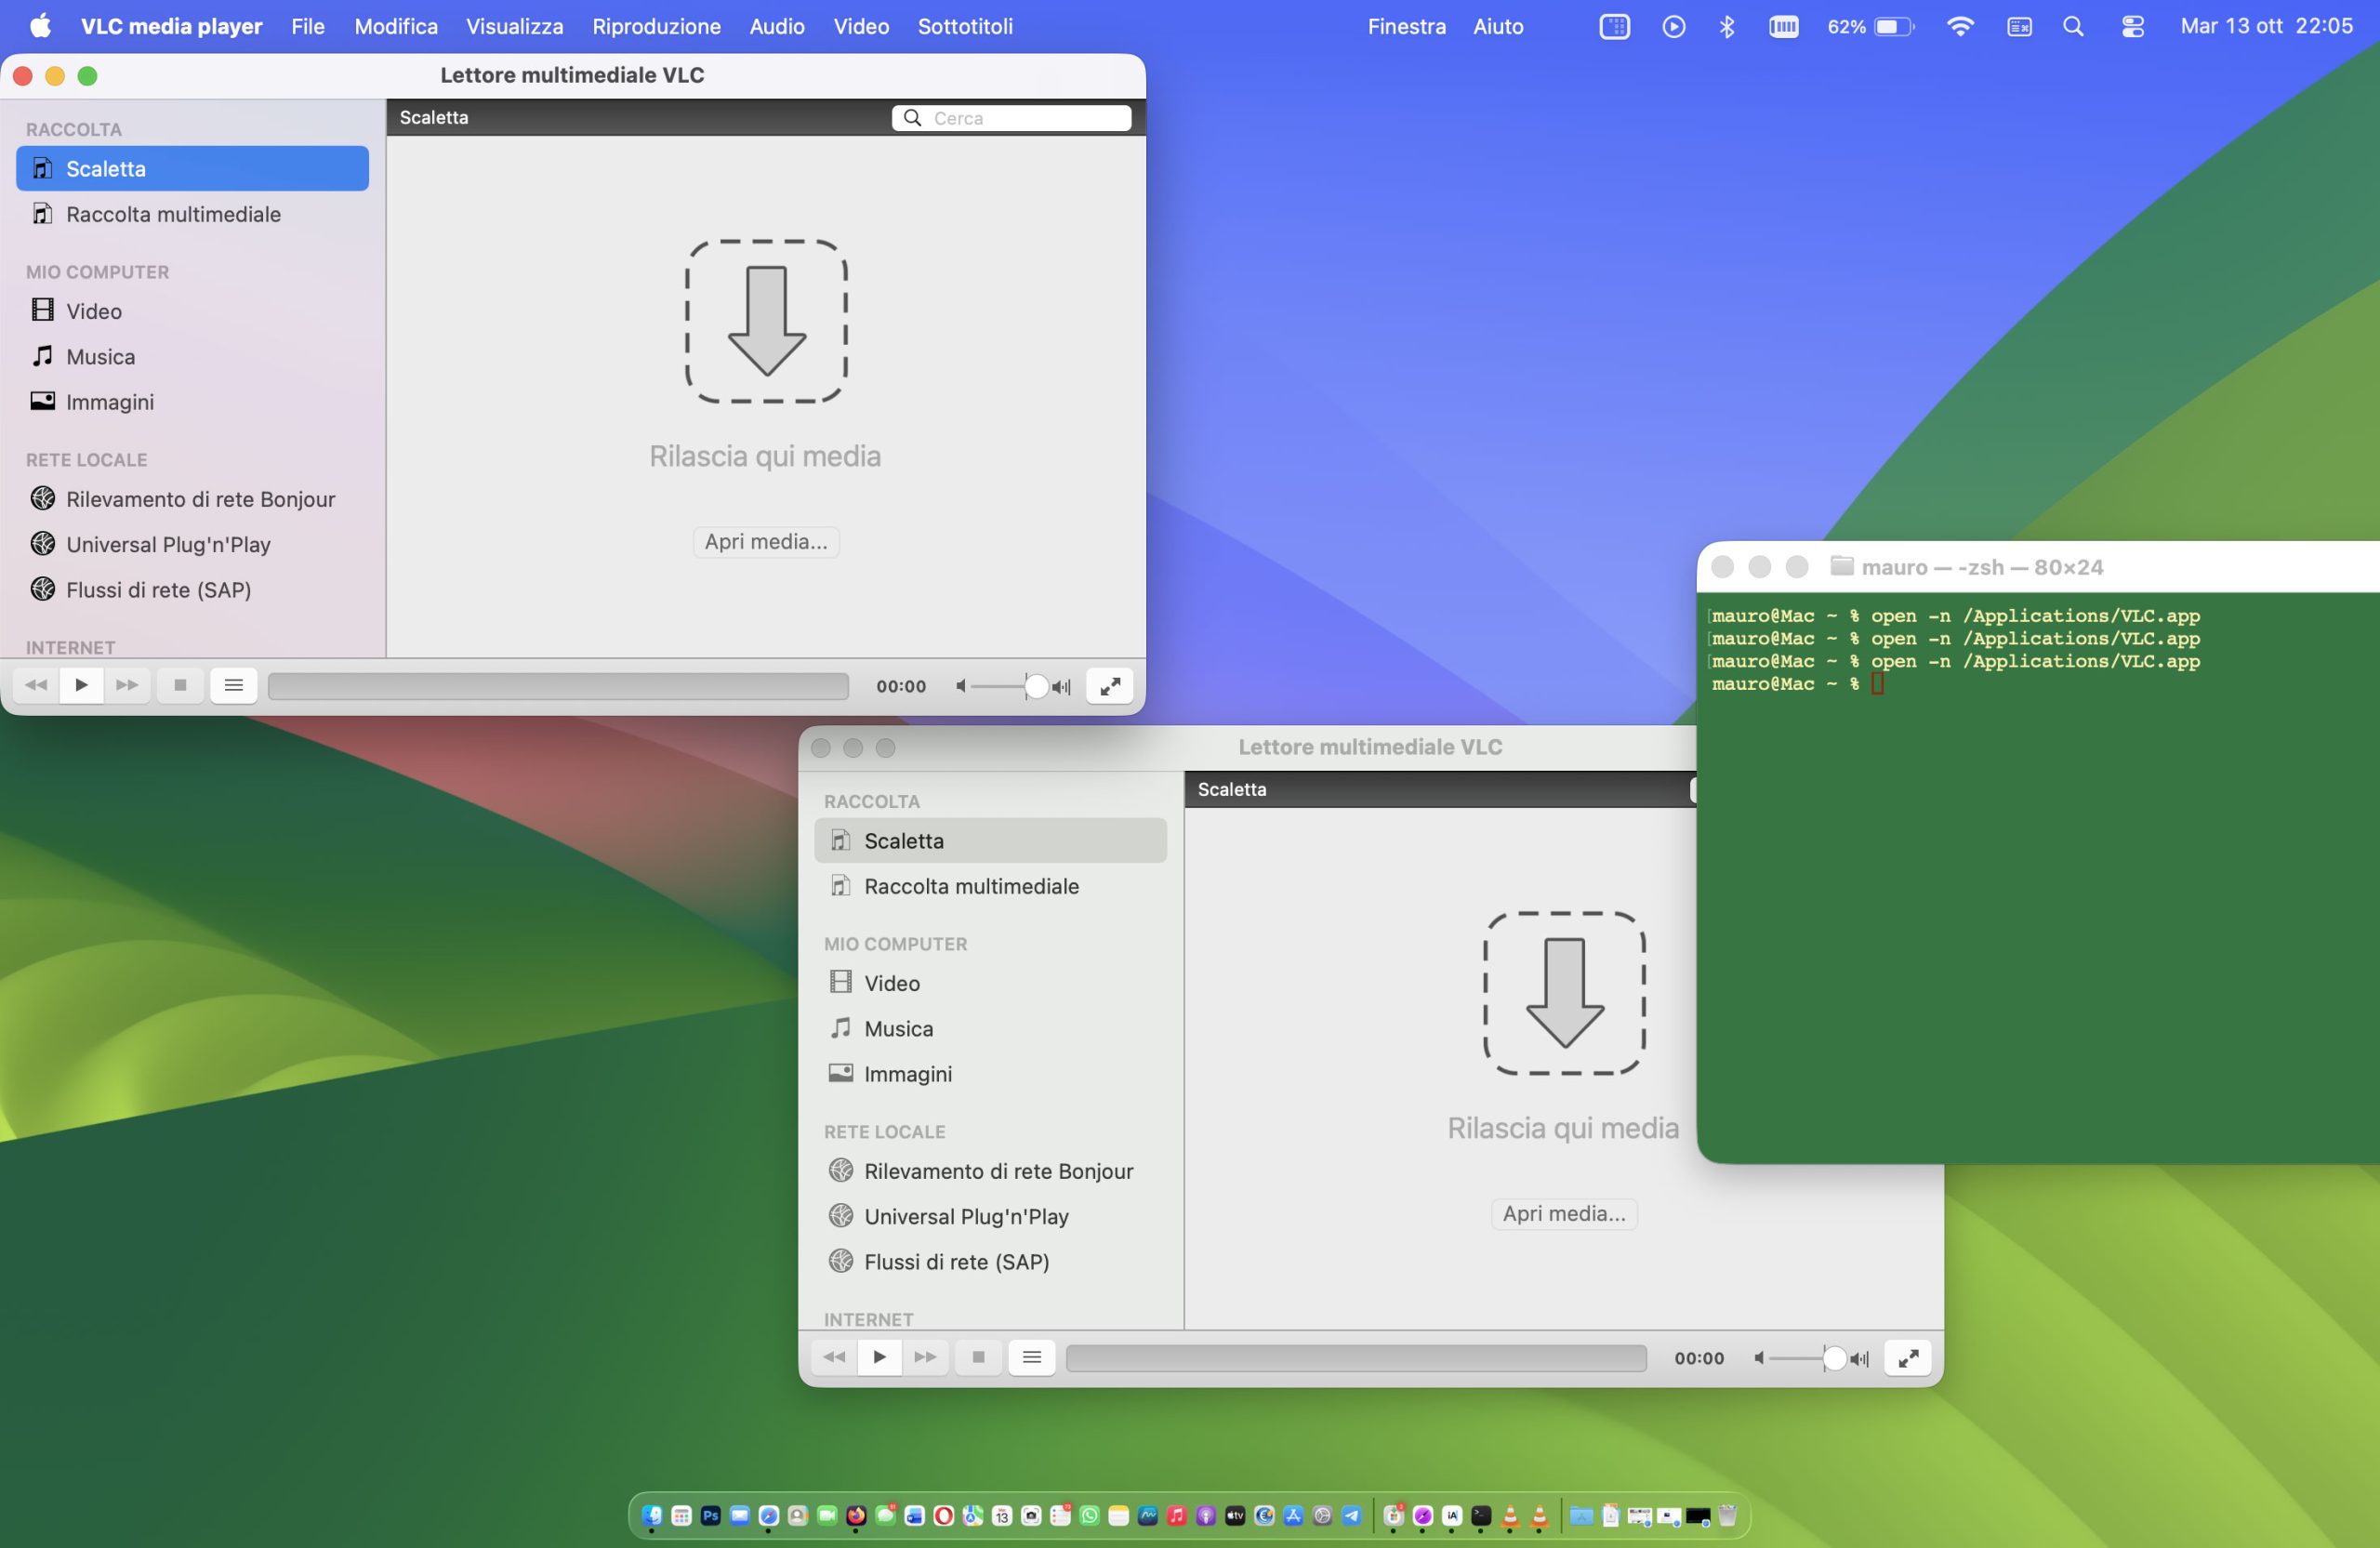Open Photoshop from the Dock

pyautogui.click(x=710, y=1516)
